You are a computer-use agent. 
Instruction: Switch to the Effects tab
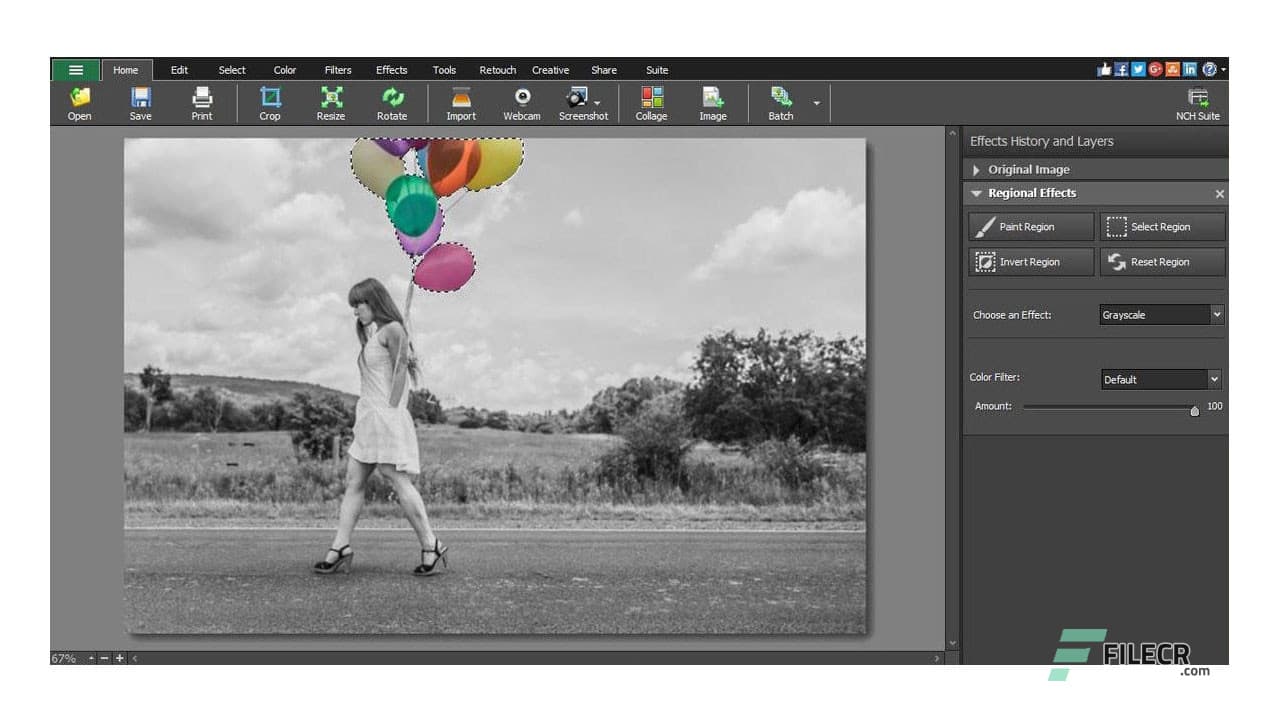pyautogui.click(x=391, y=70)
